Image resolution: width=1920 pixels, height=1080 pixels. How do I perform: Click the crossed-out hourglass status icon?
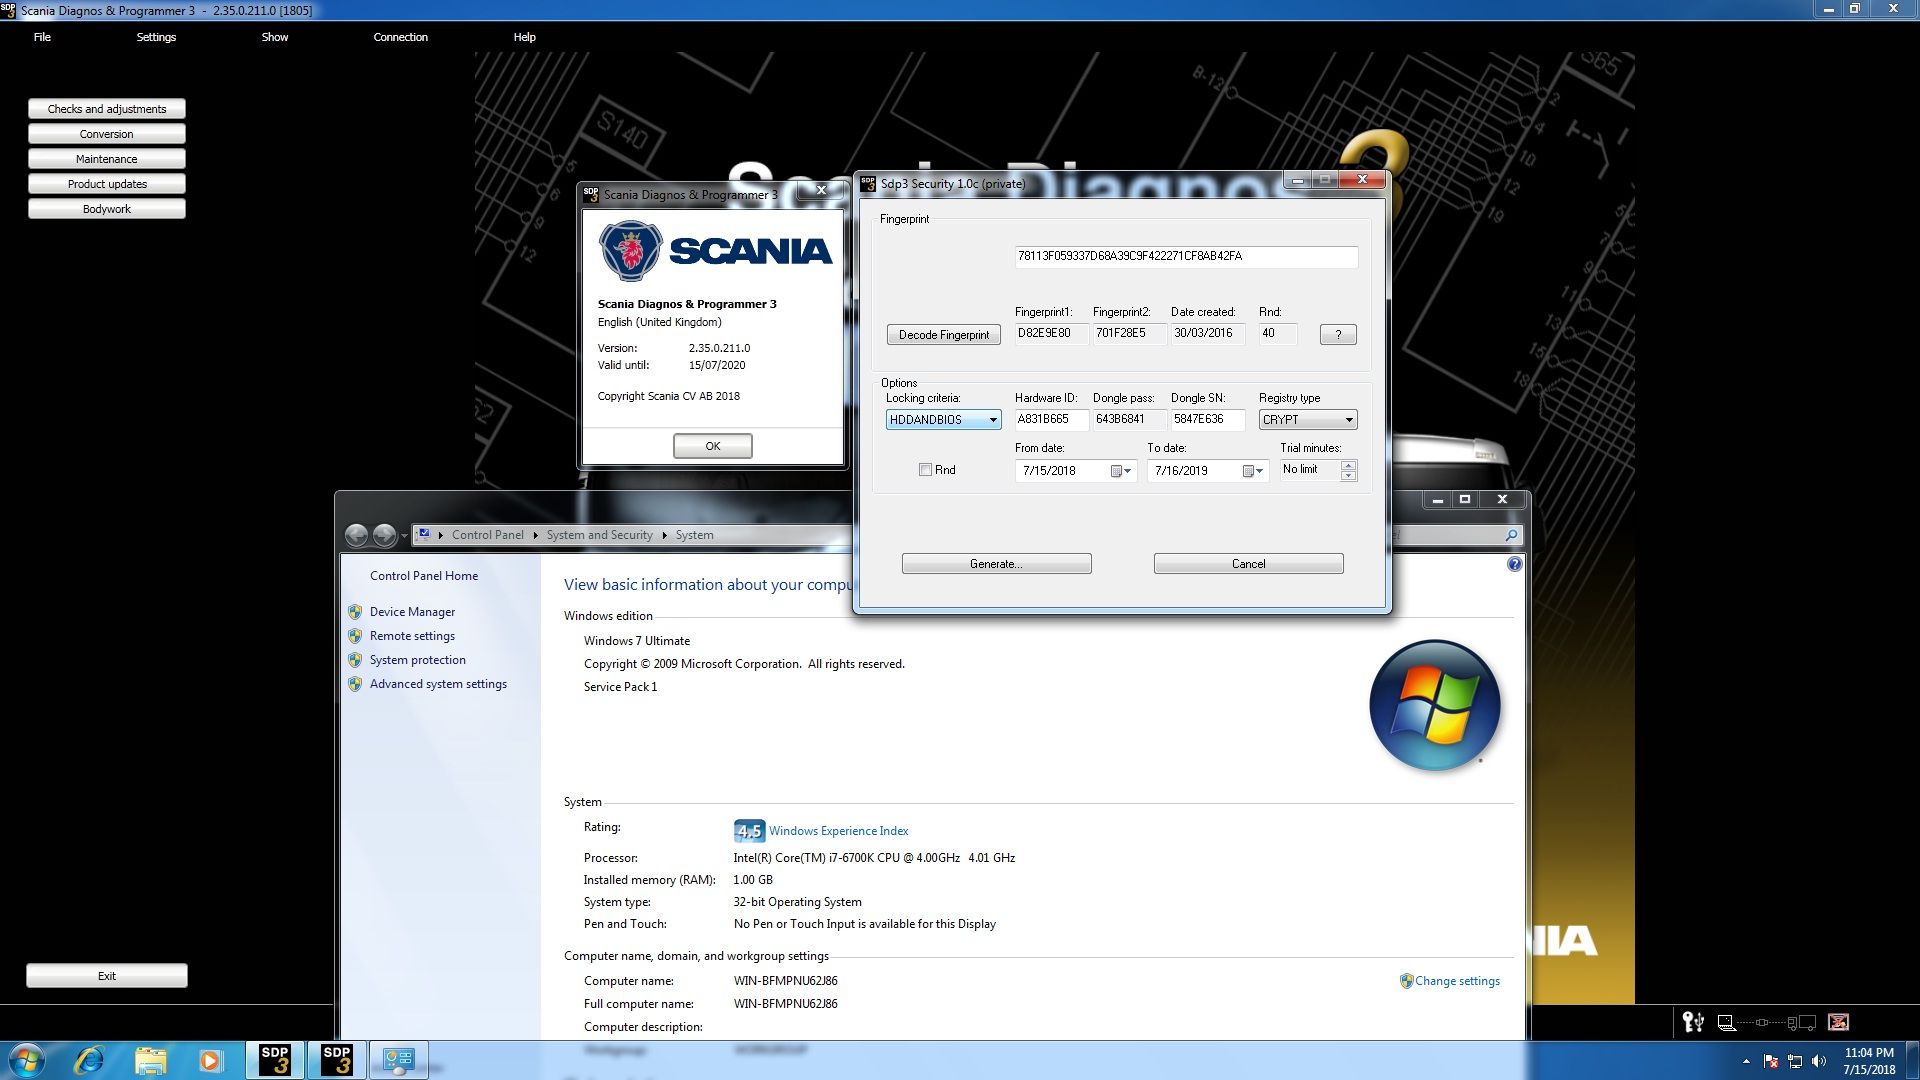coord(1838,1022)
